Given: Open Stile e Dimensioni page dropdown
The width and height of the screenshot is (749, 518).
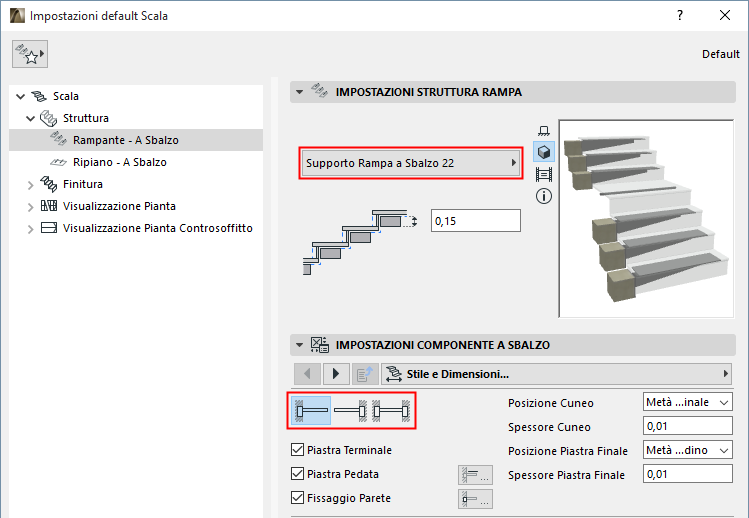Looking at the screenshot, I should point(556,374).
